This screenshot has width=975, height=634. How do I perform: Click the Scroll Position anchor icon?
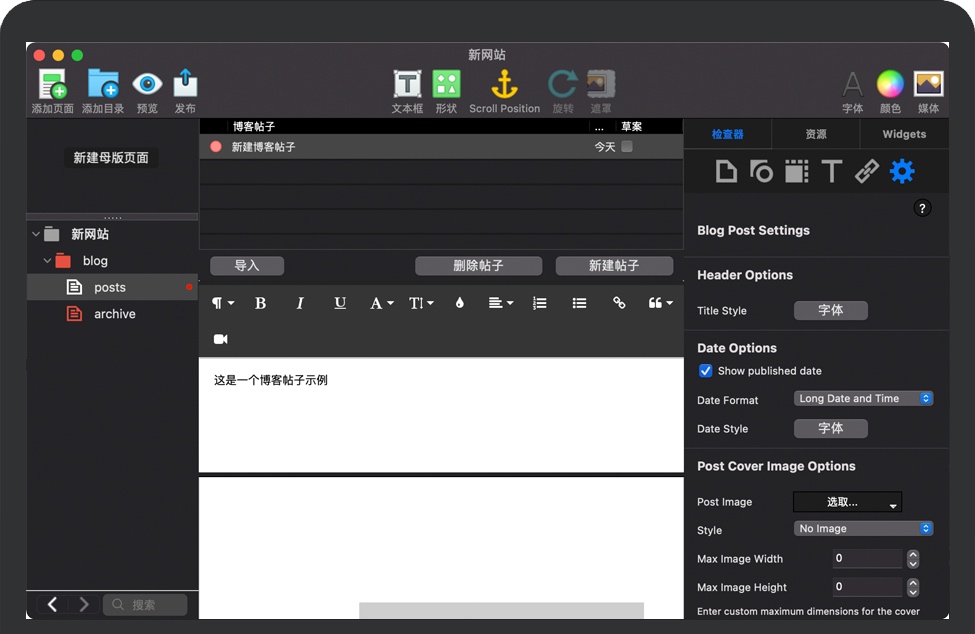pyautogui.click(x=504, y=85)
